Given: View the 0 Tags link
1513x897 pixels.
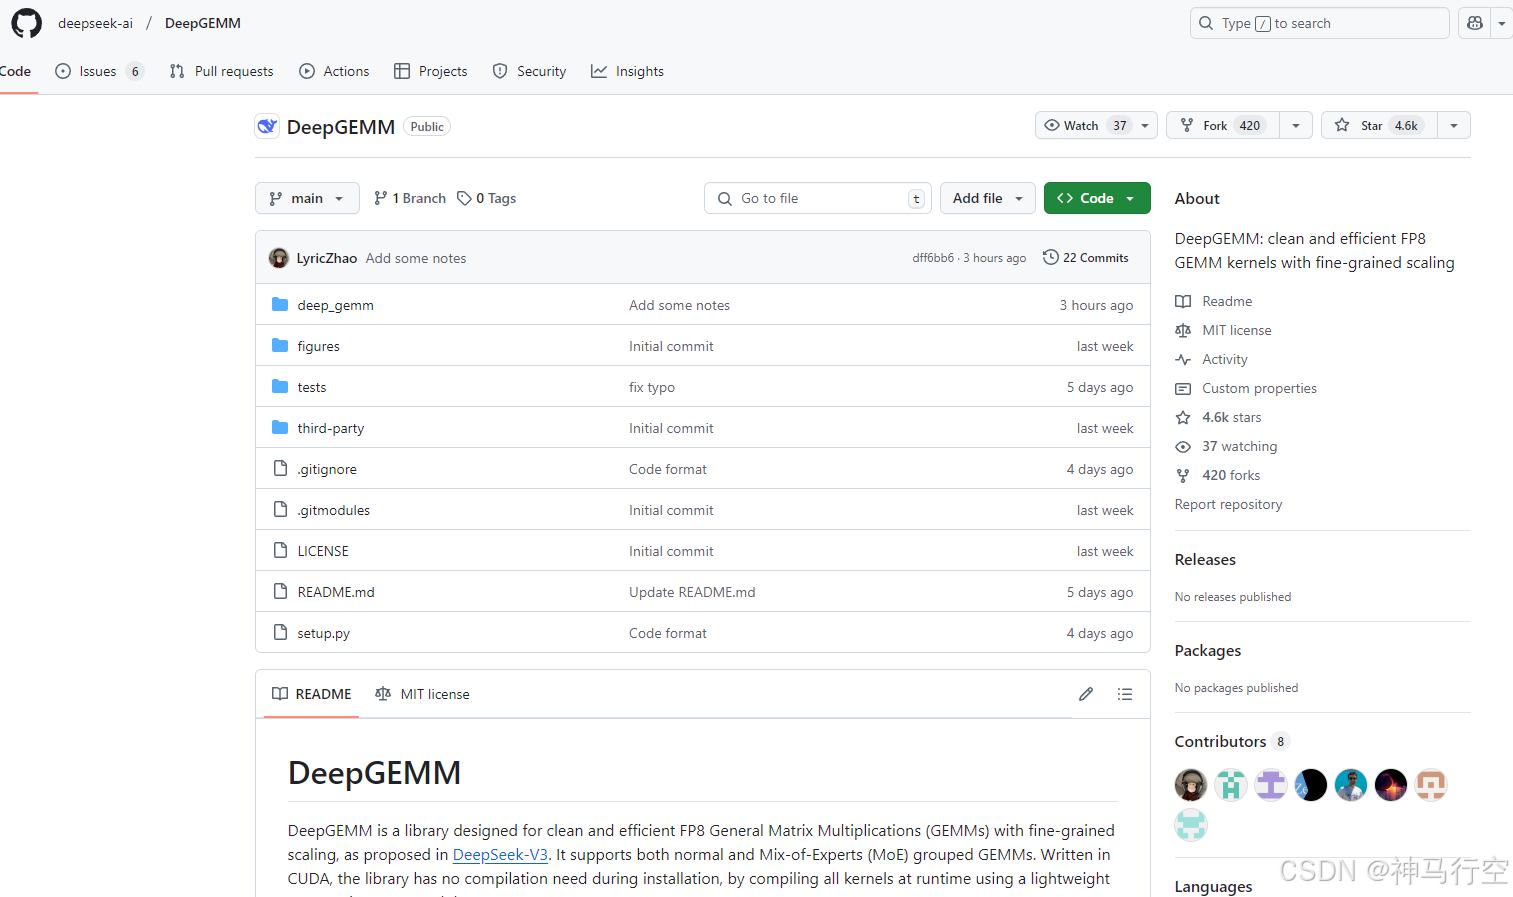Looking at the screenshot, I should (x=487, y=198).
